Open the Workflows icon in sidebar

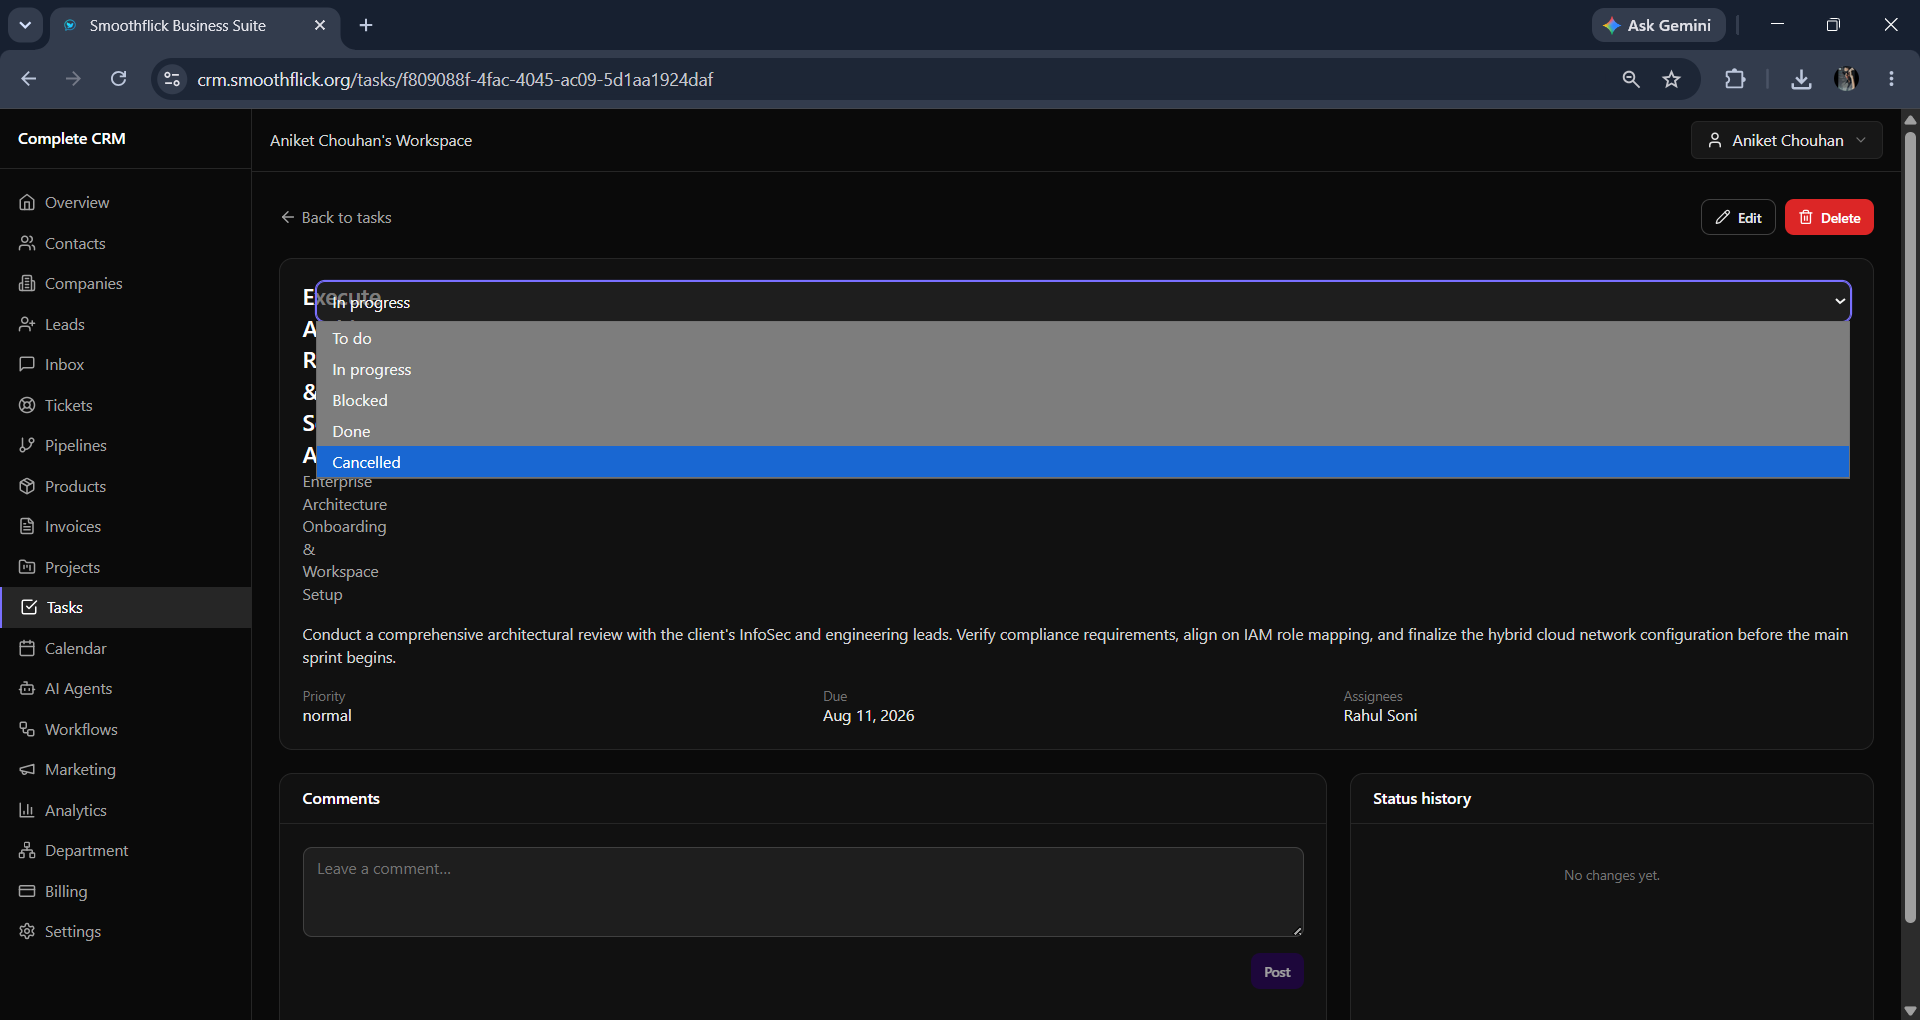click(x=27, y=729)
